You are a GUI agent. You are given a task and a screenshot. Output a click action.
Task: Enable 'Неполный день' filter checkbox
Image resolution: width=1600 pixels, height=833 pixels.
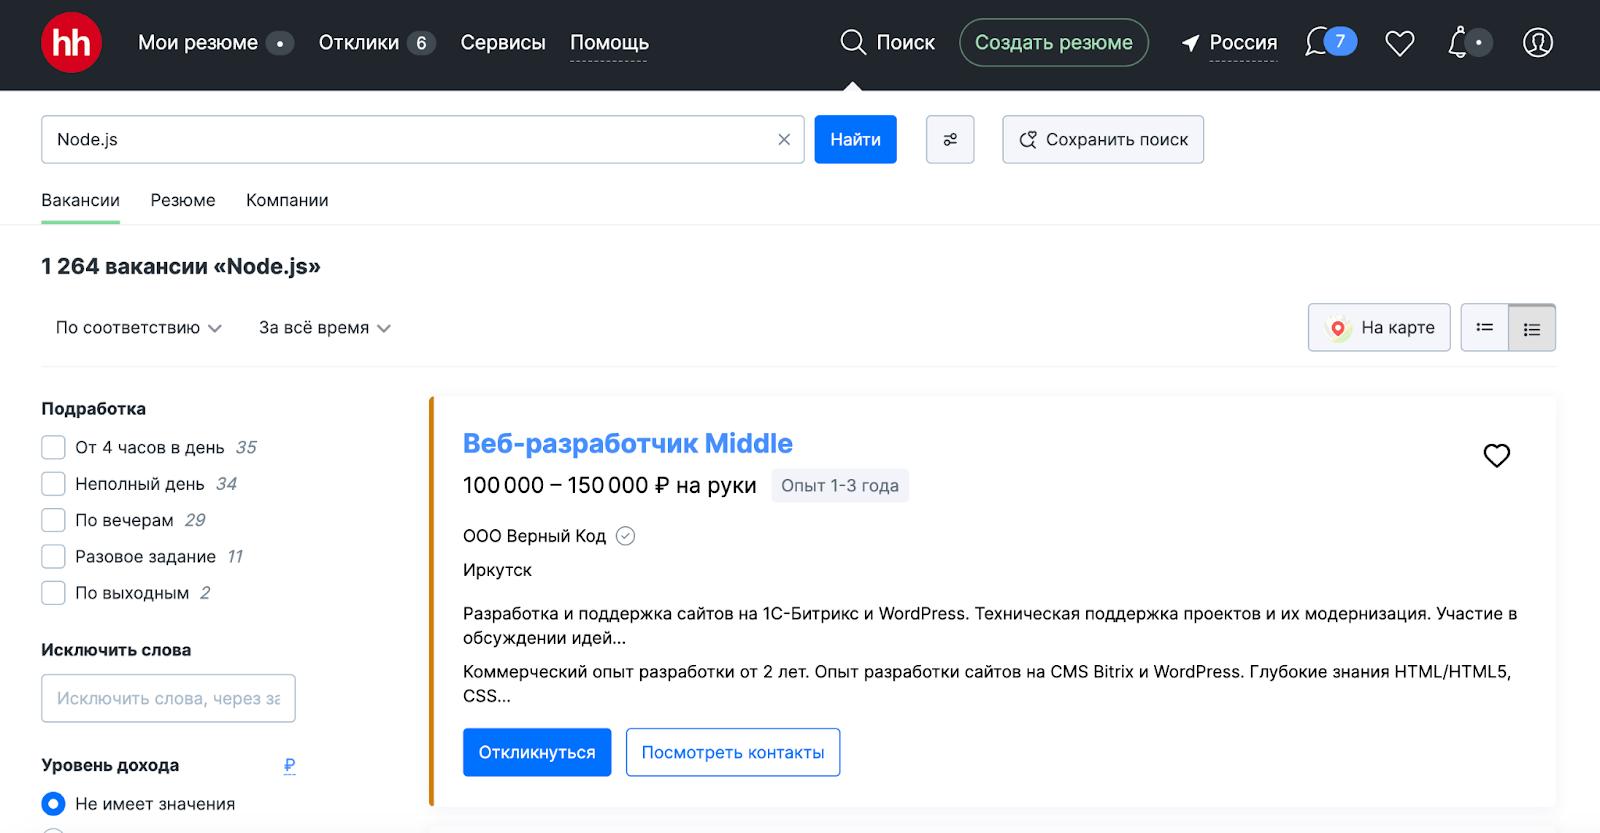(x=53, y=484)
